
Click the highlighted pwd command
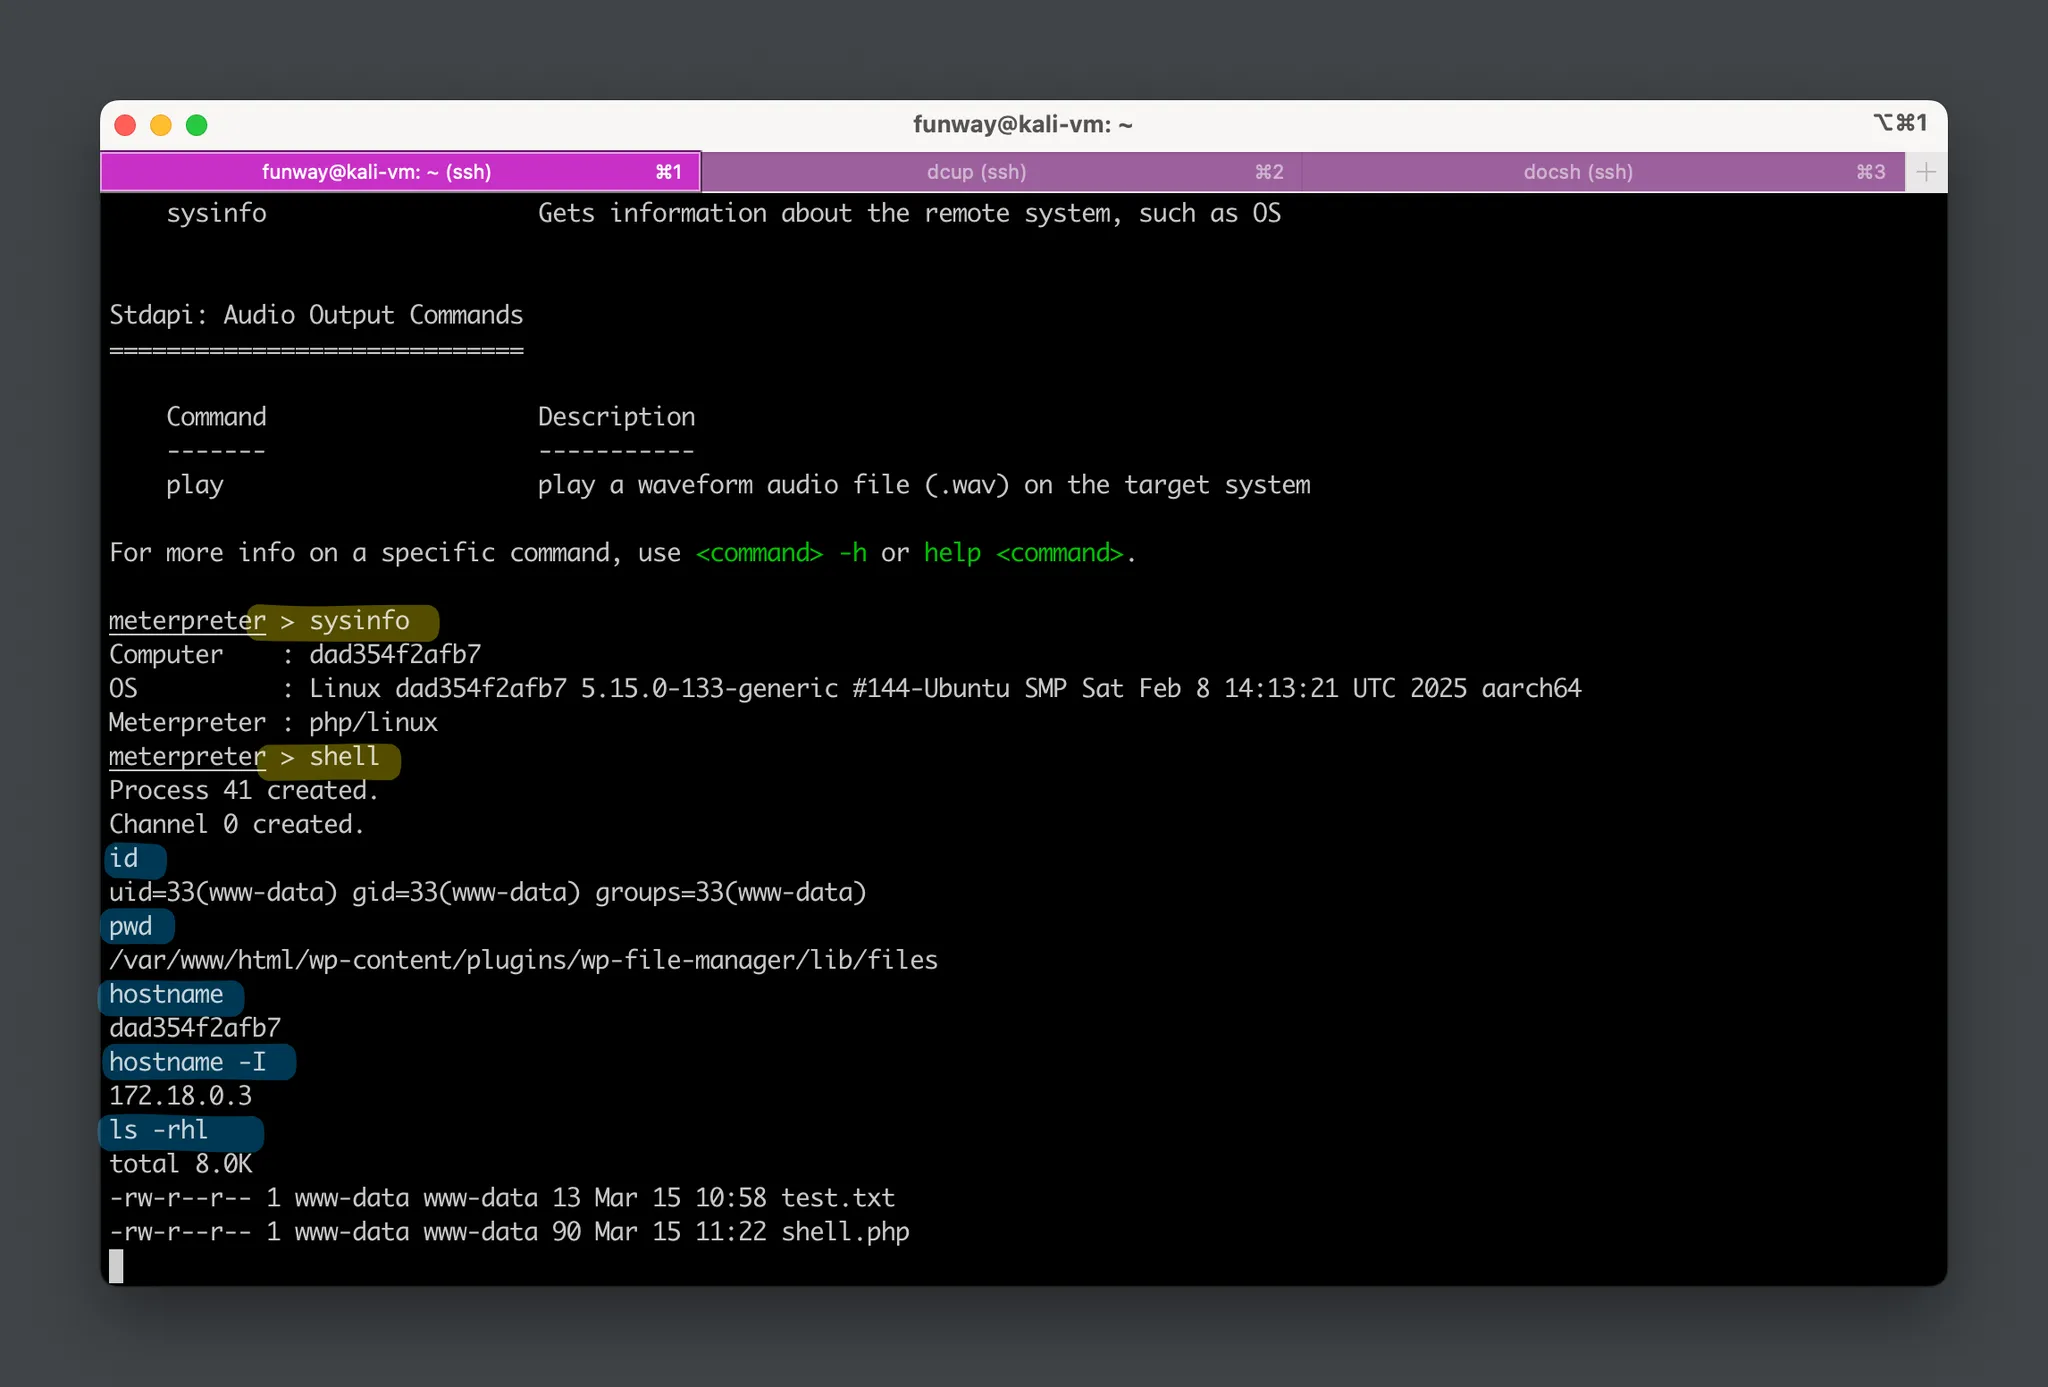131,927
